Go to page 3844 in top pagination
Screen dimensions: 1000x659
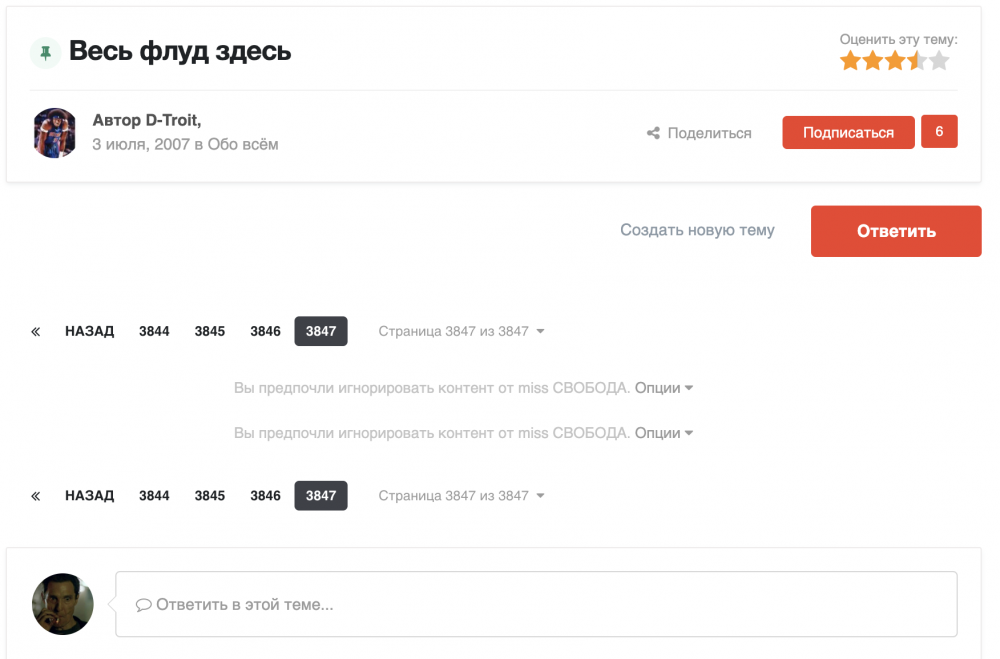click(x=154, y=331)
